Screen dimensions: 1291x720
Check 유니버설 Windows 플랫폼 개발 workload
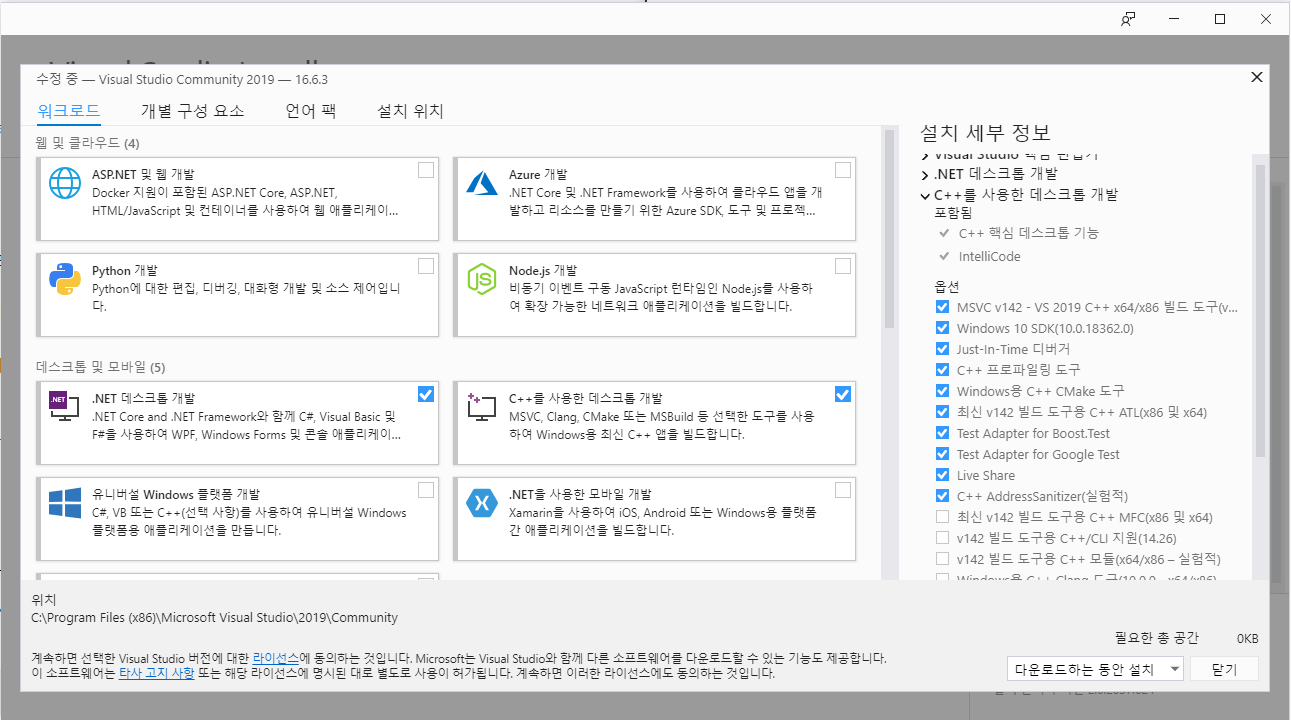click(x=426, y=489)
